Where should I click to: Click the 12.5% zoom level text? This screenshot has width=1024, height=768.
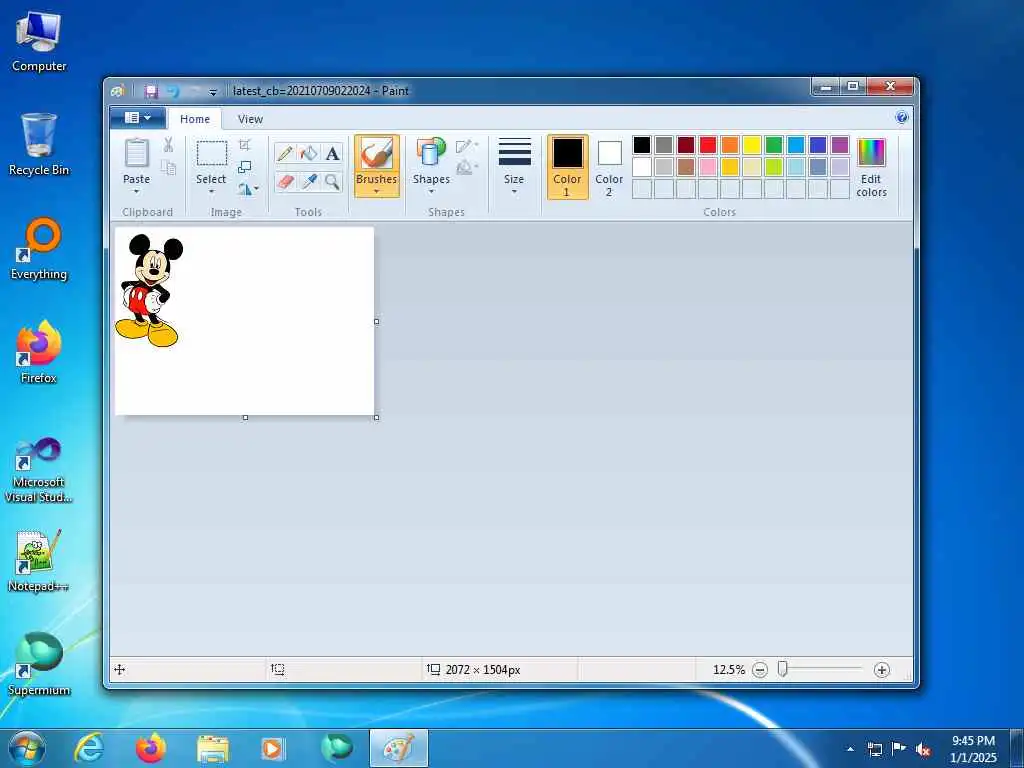point(729,669)
